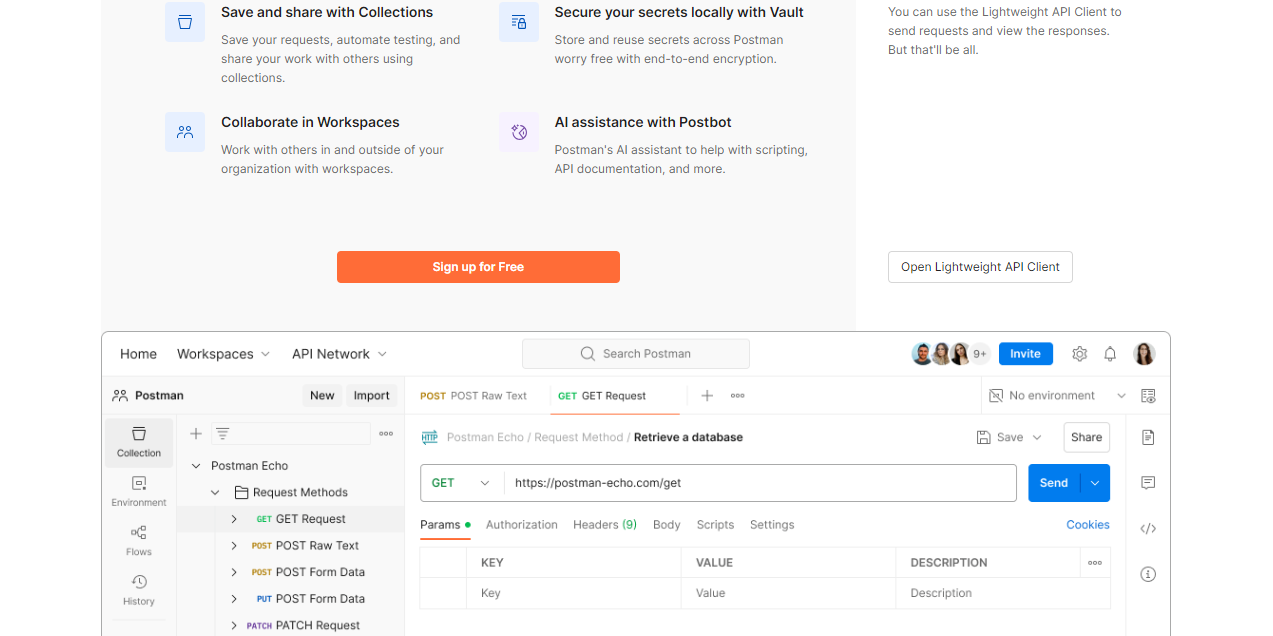Click the Cookies link
1273x636 pixels.
coord(1087,525)
